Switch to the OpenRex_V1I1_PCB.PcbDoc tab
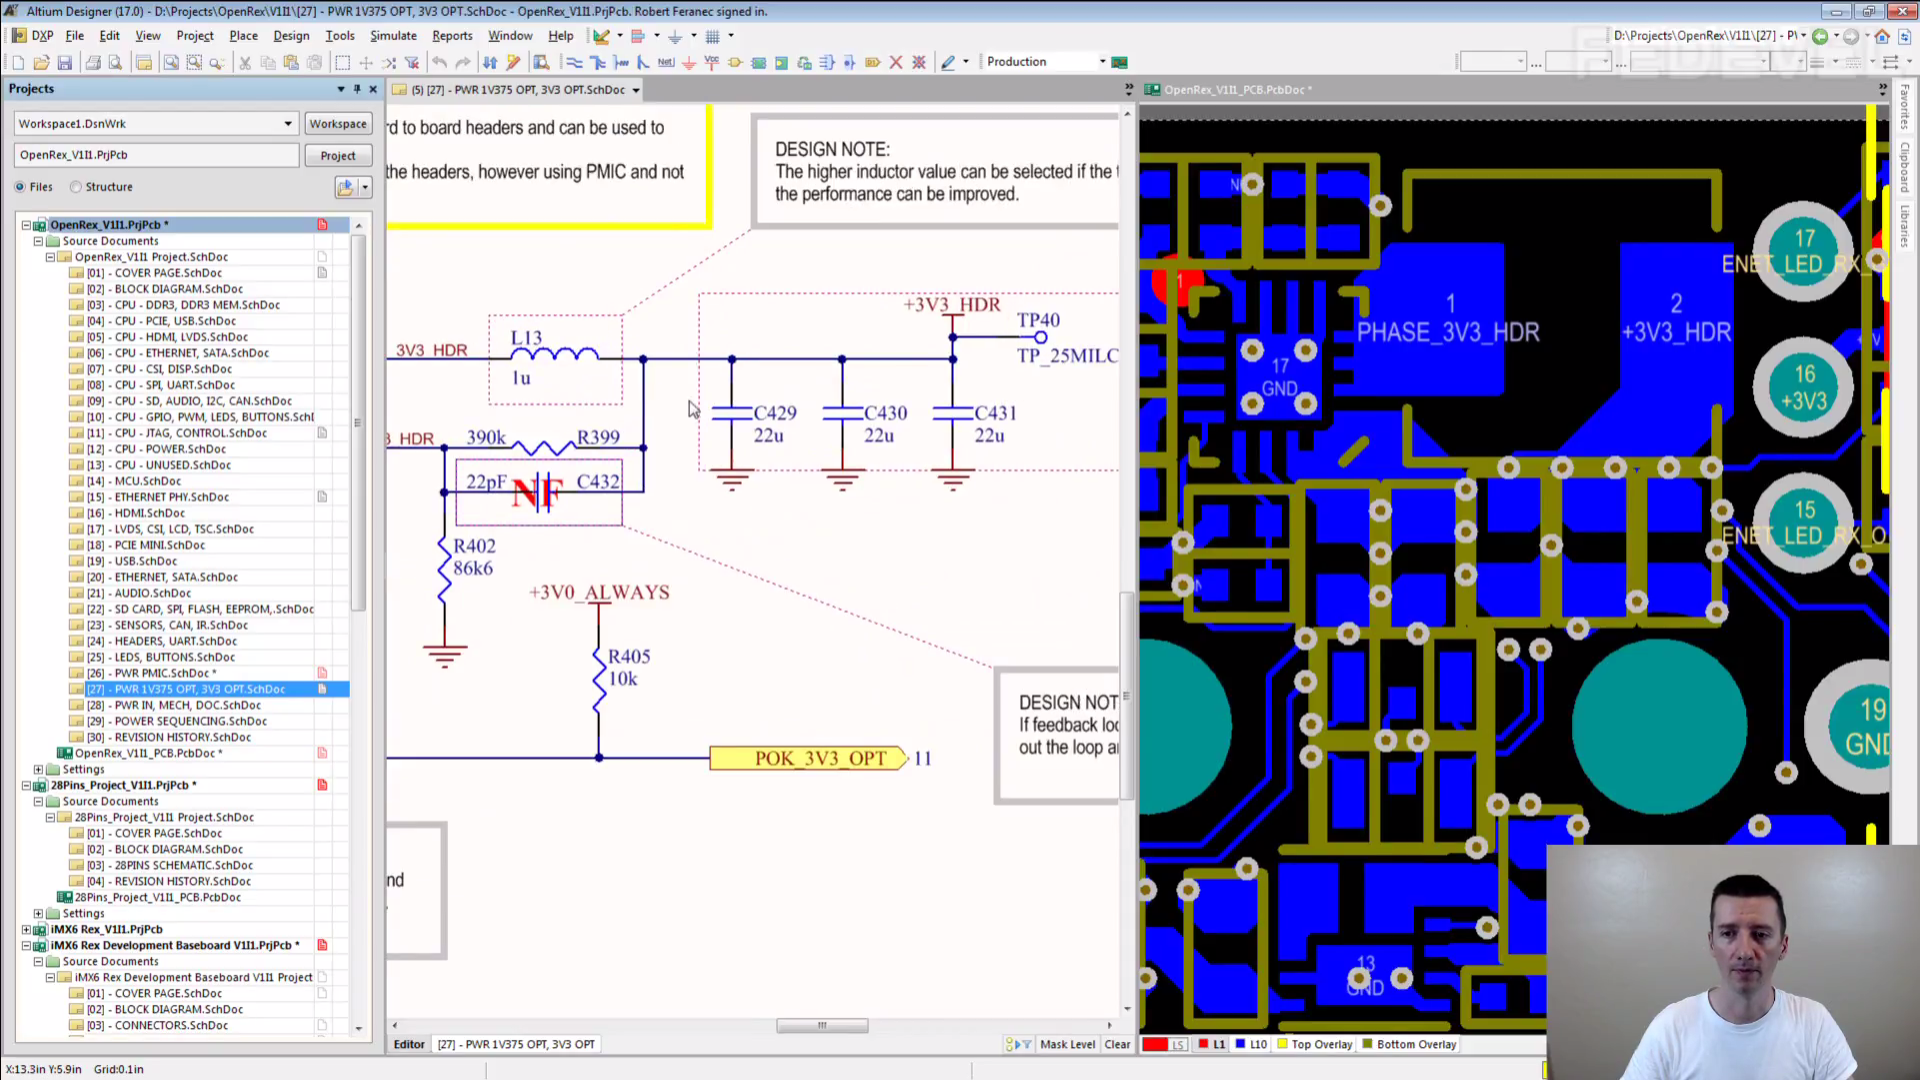Image resolution: width=1920 pixels, height=1080 pixels. click(x=1233, y=89)
